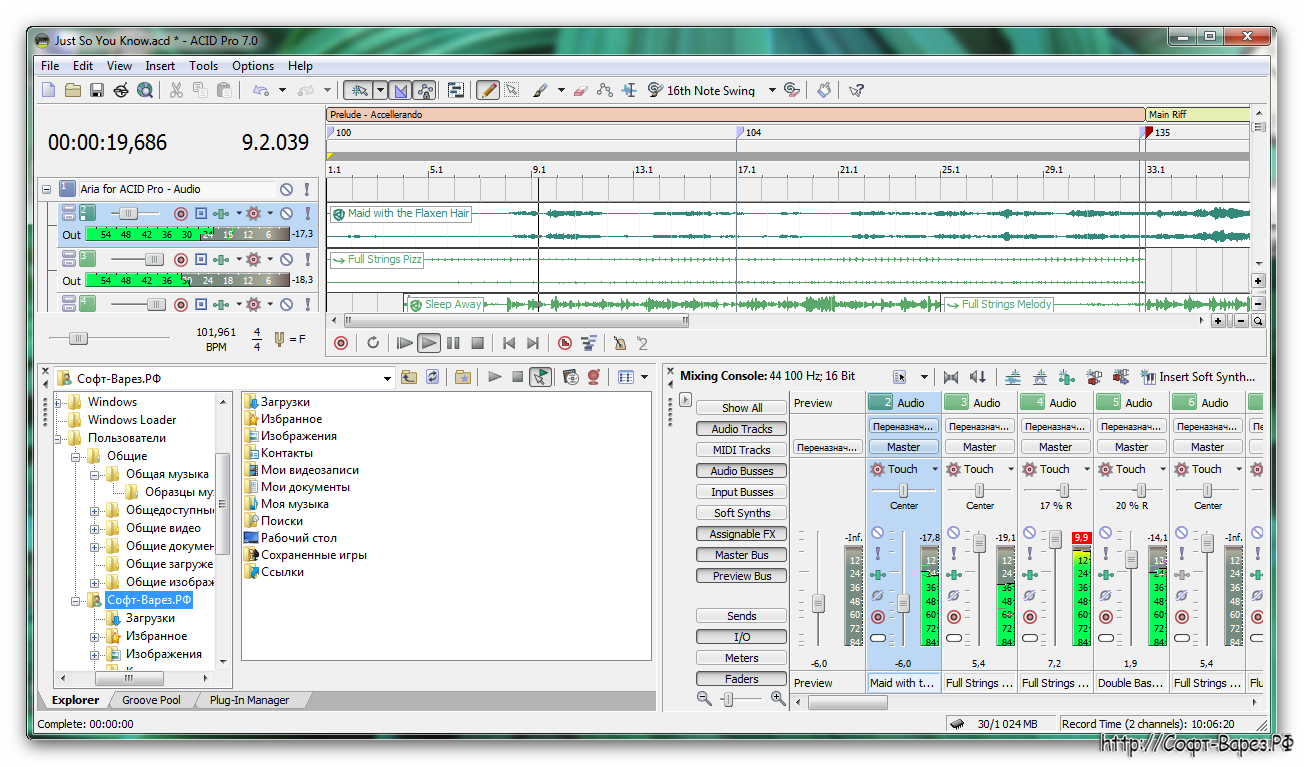Select the Selection tool beside the pencil
The height and width of the screenshot is (767, 1304).
[x=512, y=90]
